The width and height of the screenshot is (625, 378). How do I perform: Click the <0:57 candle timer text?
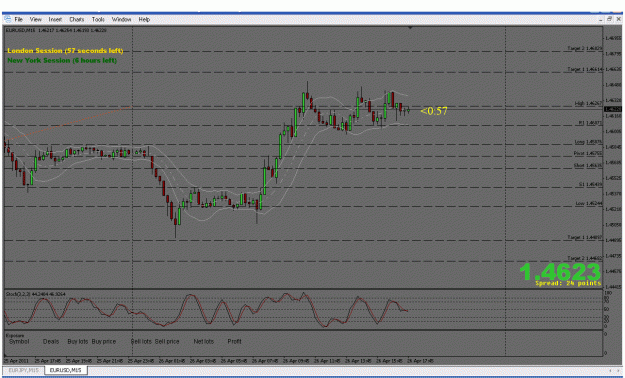(434, 111)
